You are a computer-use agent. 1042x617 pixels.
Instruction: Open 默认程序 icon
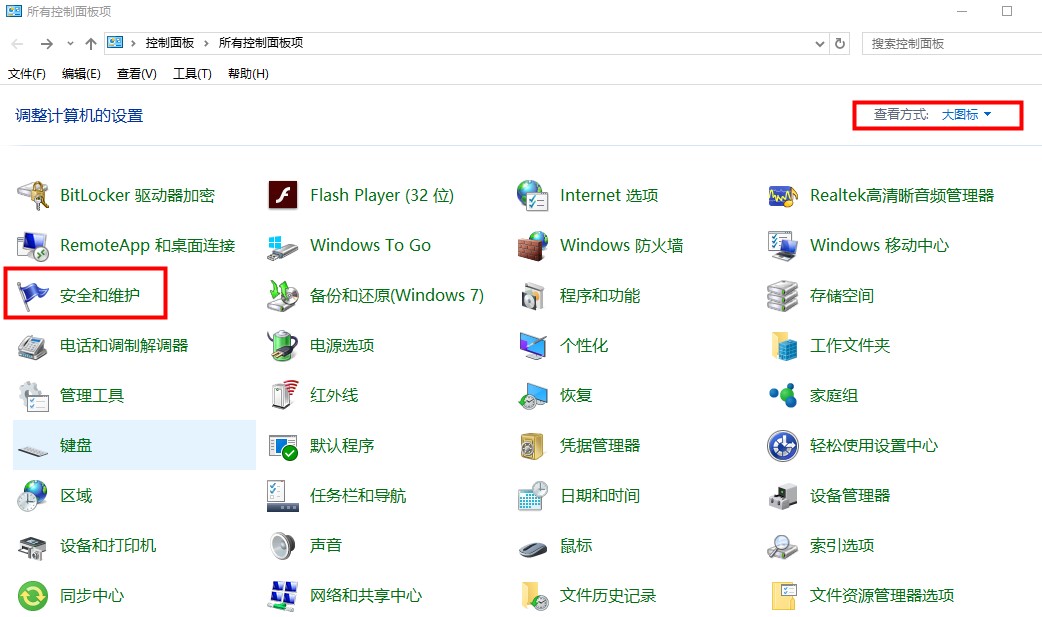pos(282,447)
